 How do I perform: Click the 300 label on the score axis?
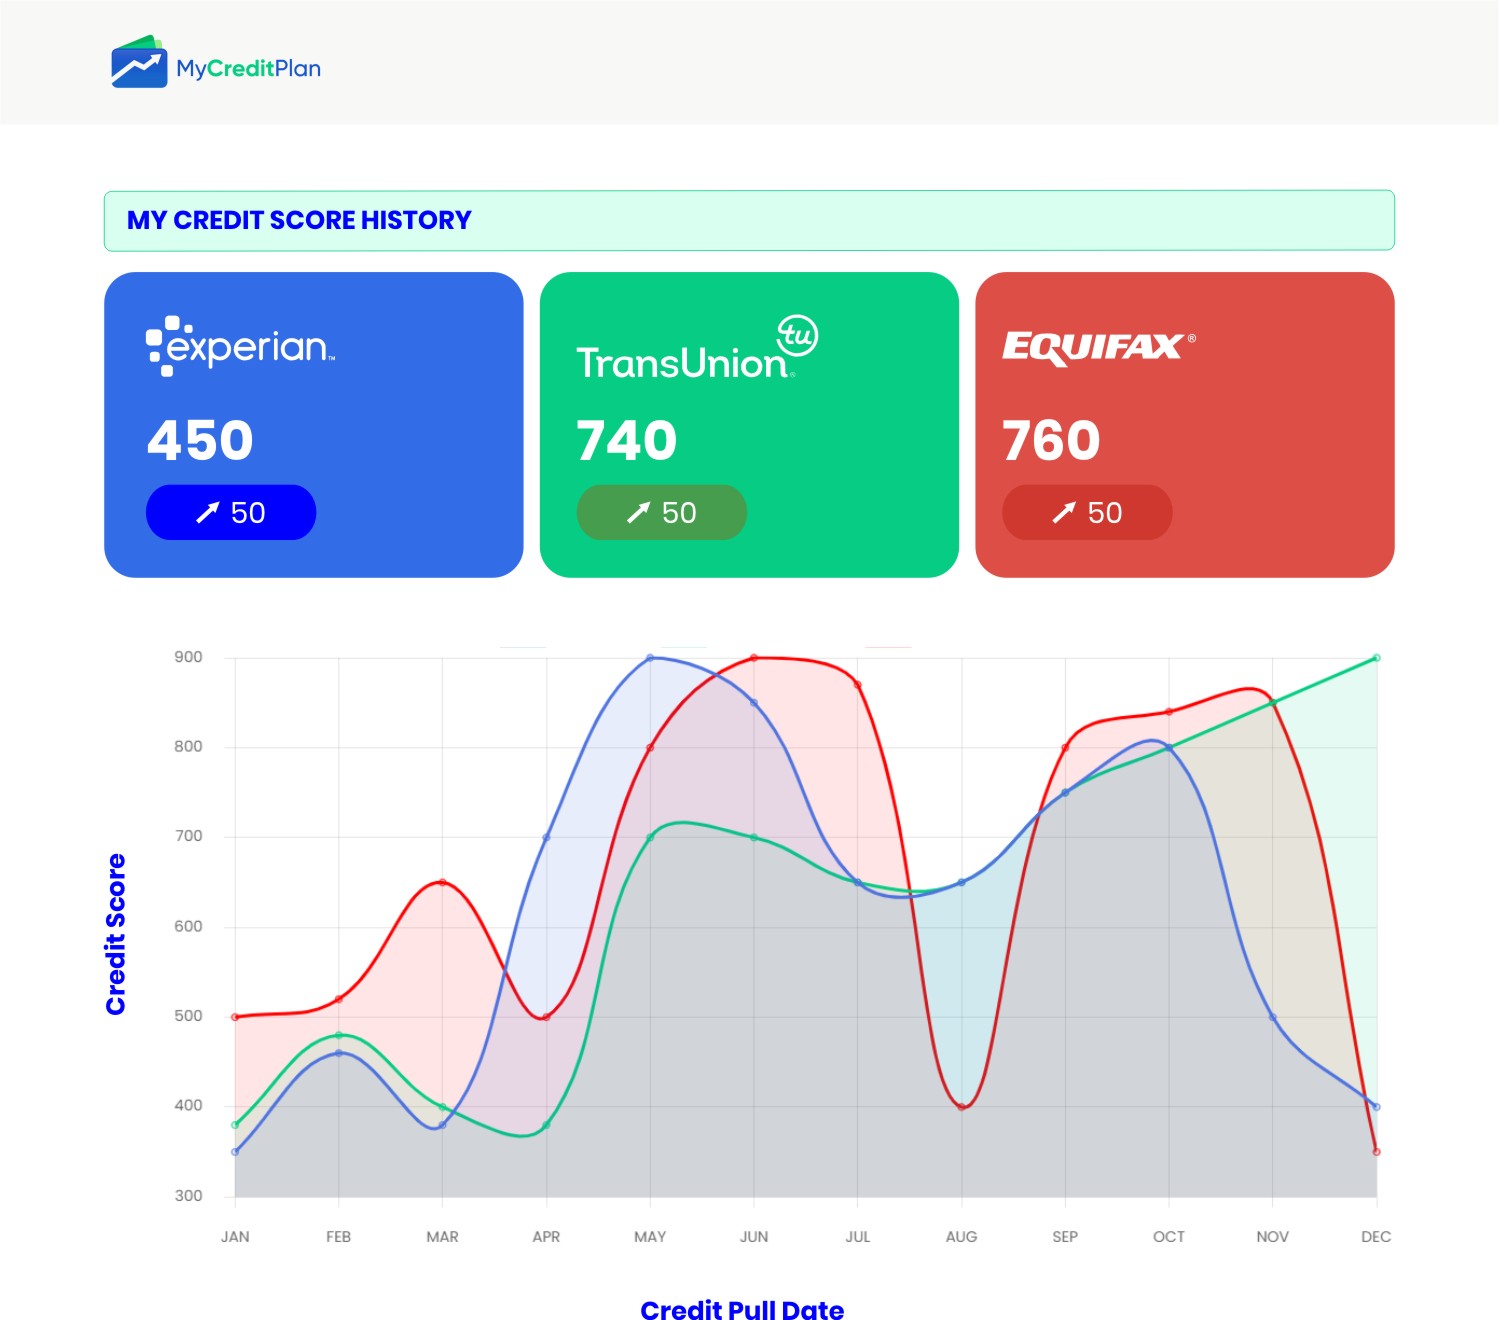pyautogui.click(x=188, y=1196)
